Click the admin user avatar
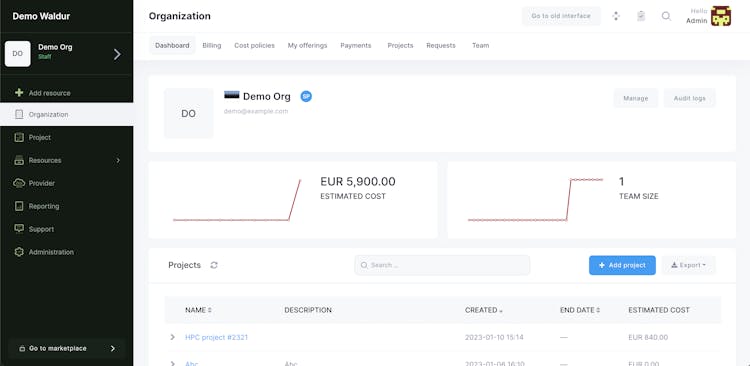Image resolution: width=750 pixels, height=366 pixels. [x=720, y=16]
